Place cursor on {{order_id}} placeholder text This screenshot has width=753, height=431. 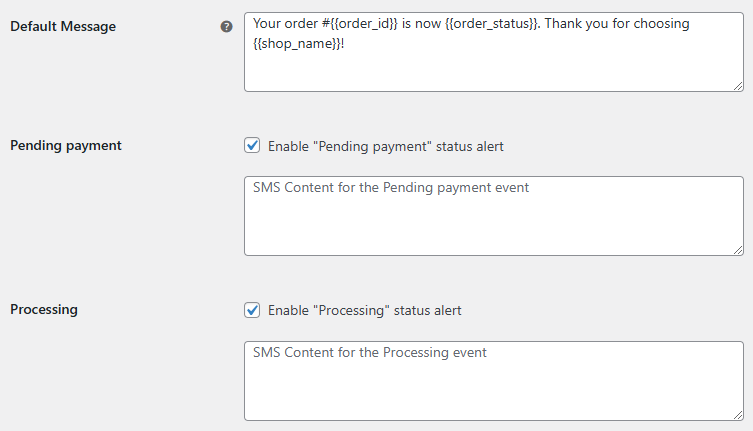(x=364, y=24)
